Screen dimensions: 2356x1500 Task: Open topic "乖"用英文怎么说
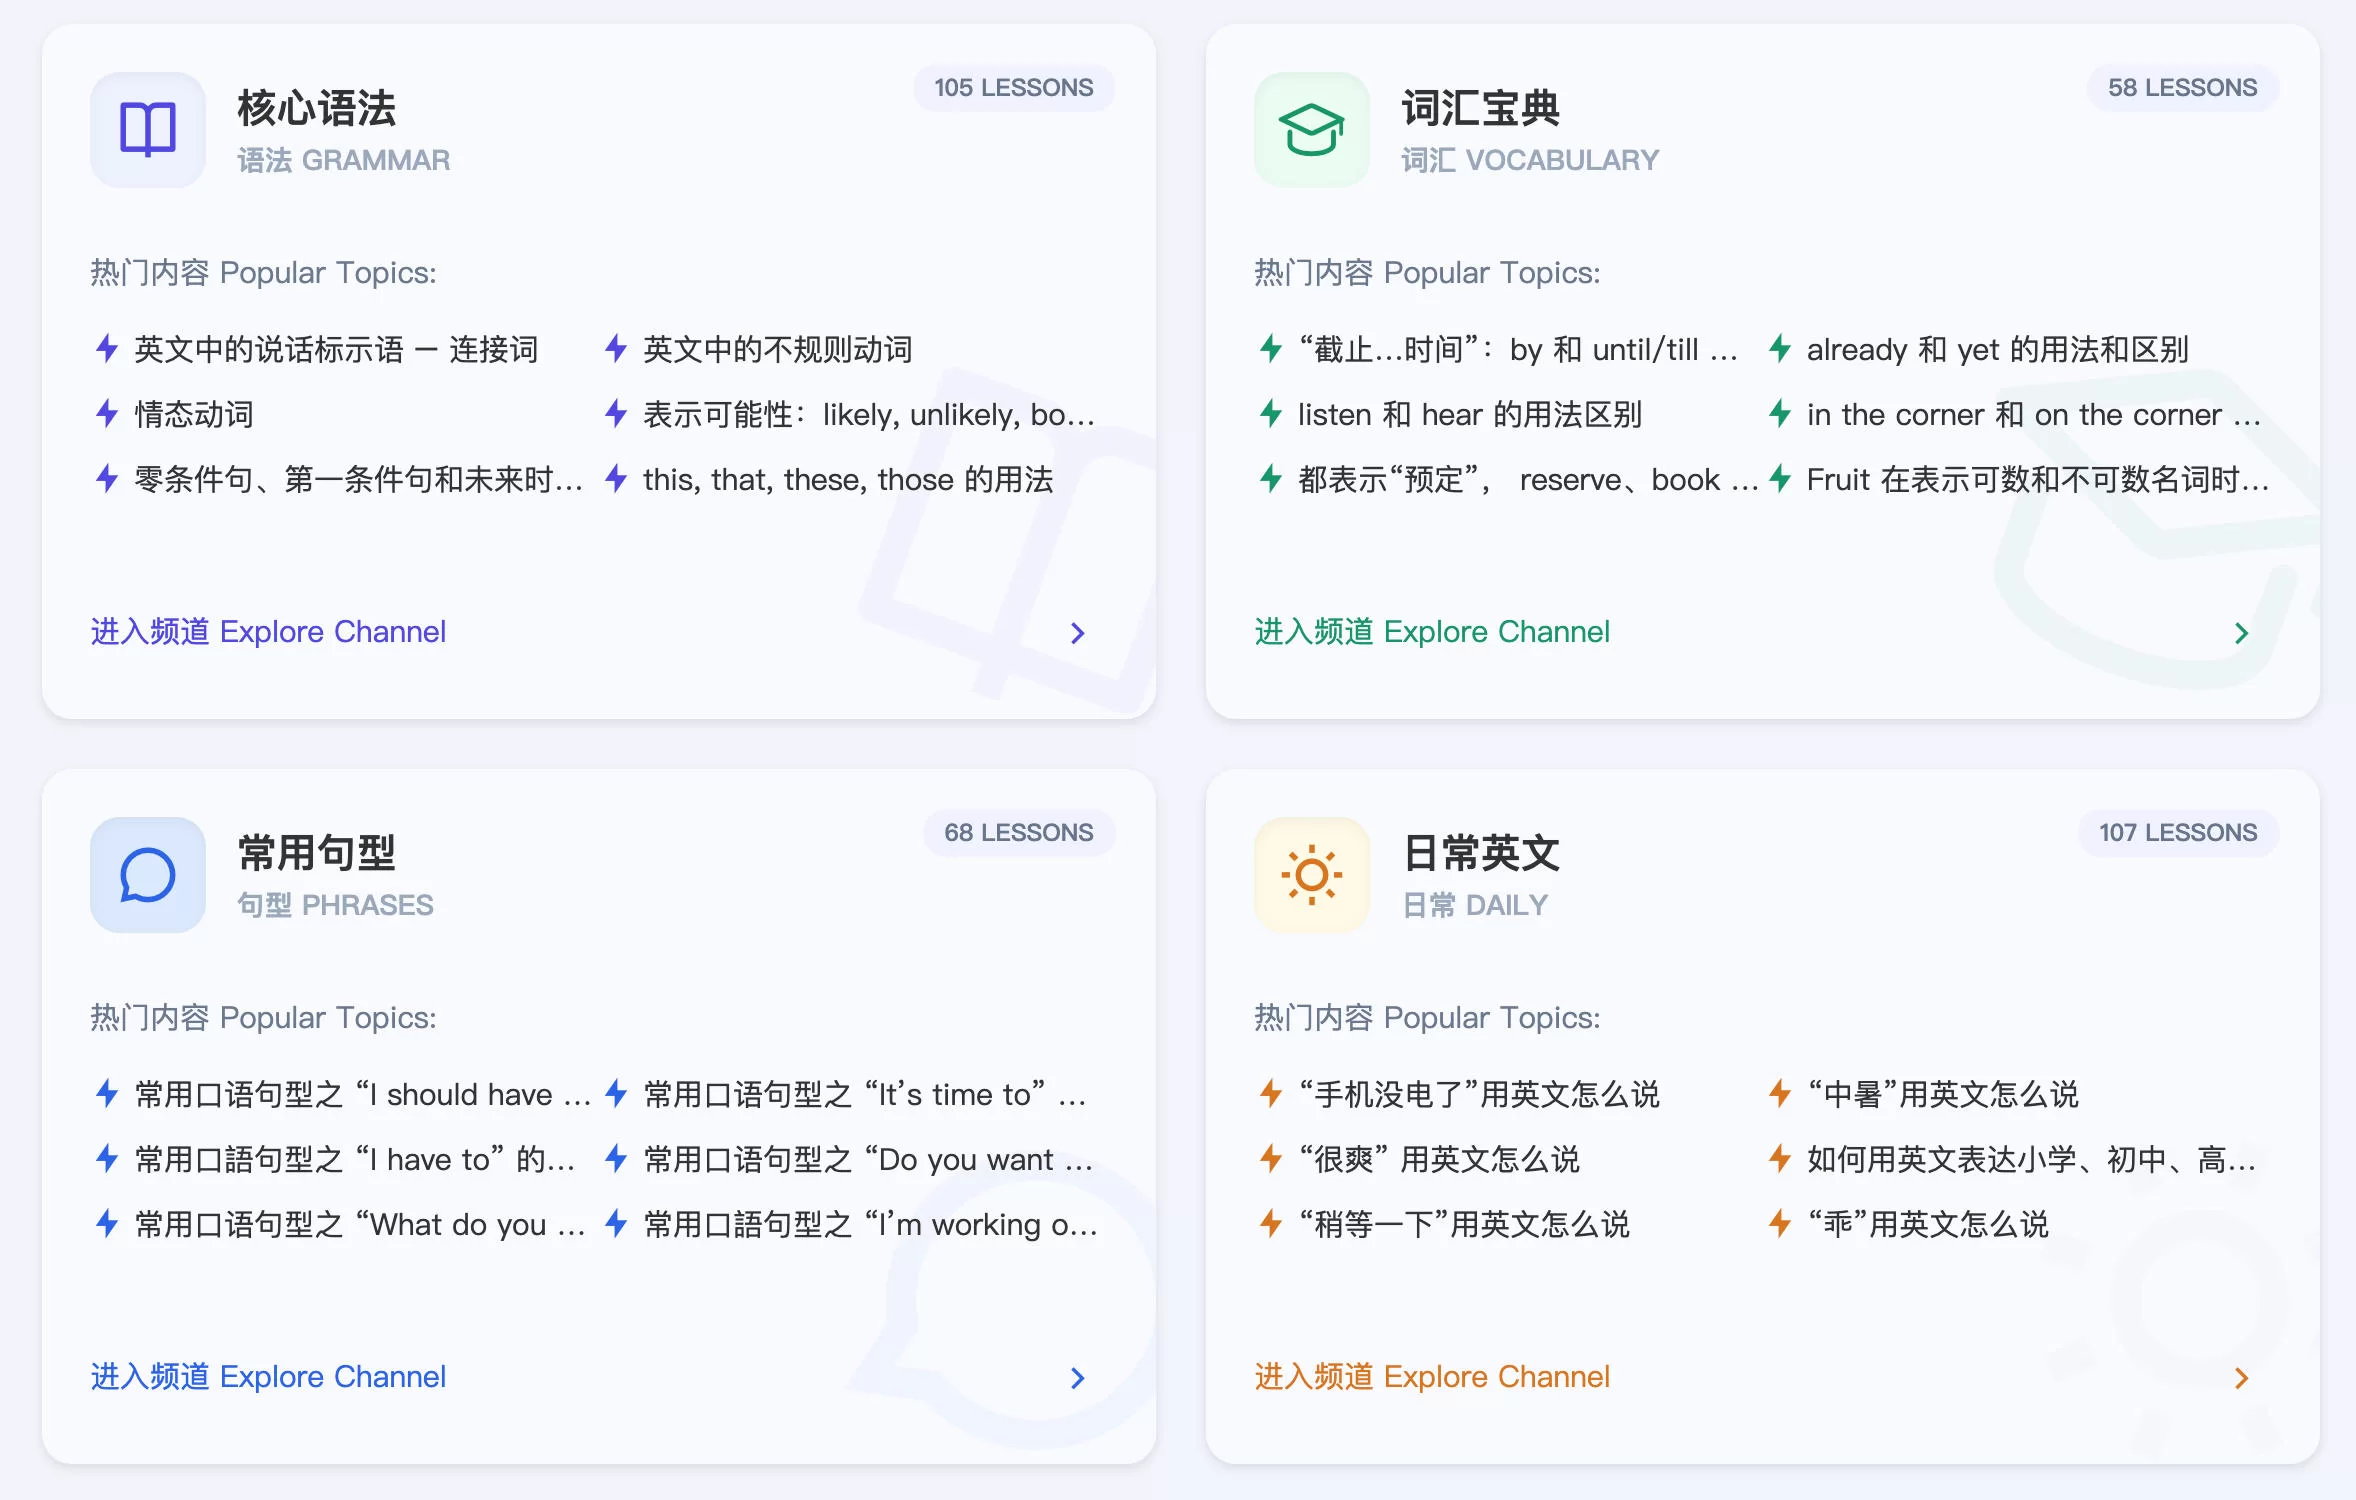click(x=1928, y=1225)
